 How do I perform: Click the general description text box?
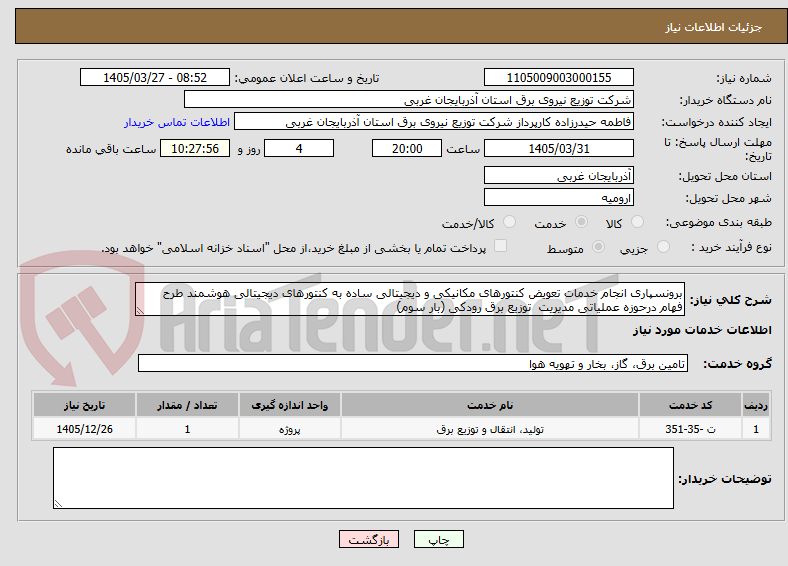[x=410, y=300]
